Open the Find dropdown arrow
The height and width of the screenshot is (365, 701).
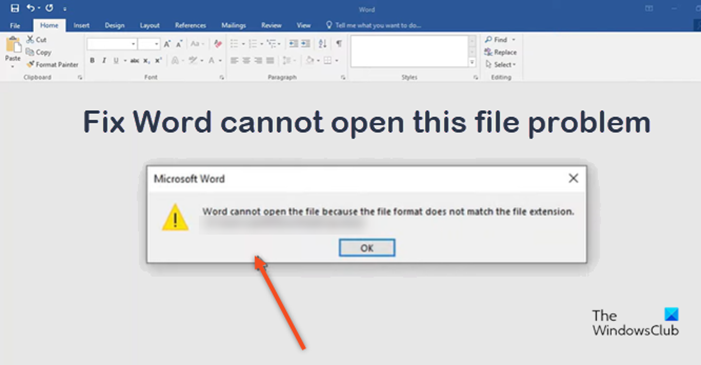514,39
